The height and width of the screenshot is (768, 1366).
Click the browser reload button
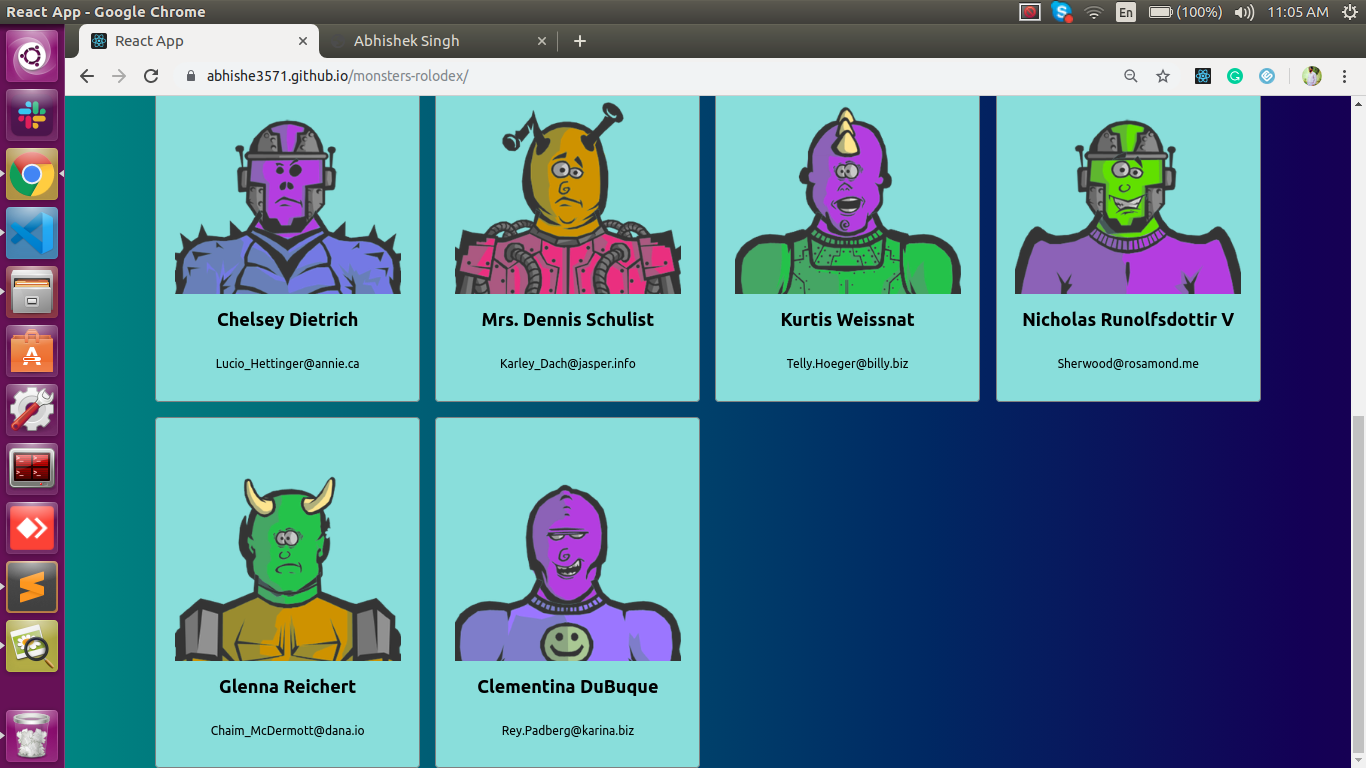click(151, 76)
